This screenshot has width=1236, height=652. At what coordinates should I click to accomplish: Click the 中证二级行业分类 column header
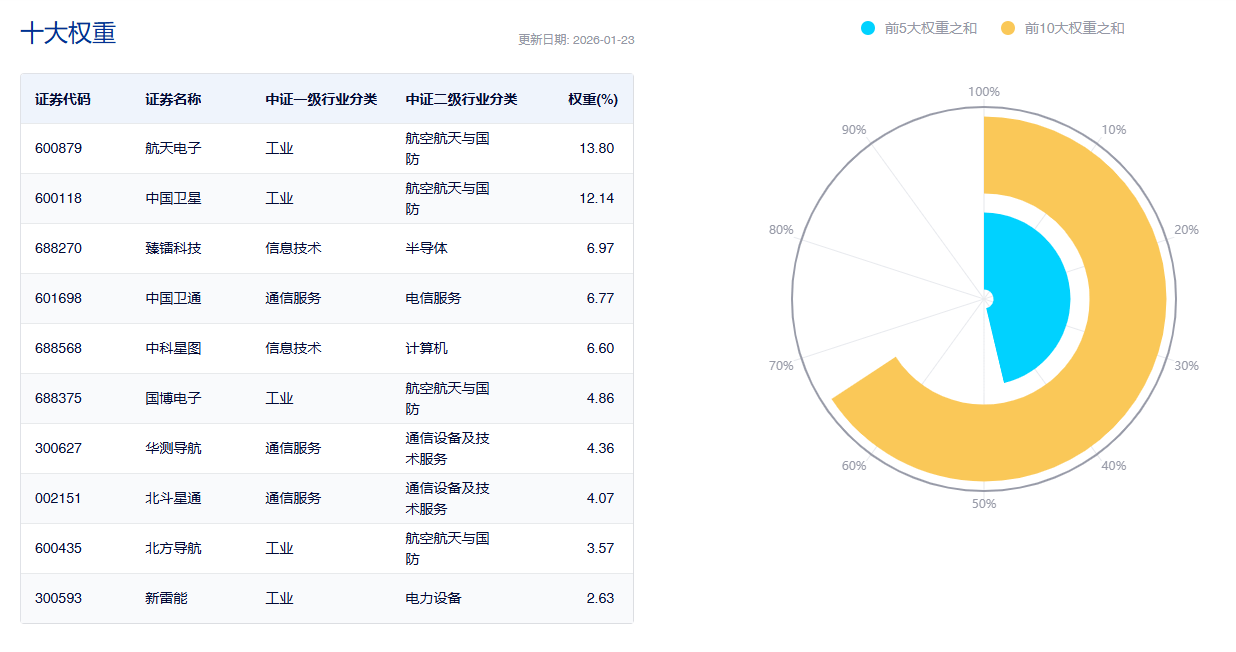(x=461, y=99)
